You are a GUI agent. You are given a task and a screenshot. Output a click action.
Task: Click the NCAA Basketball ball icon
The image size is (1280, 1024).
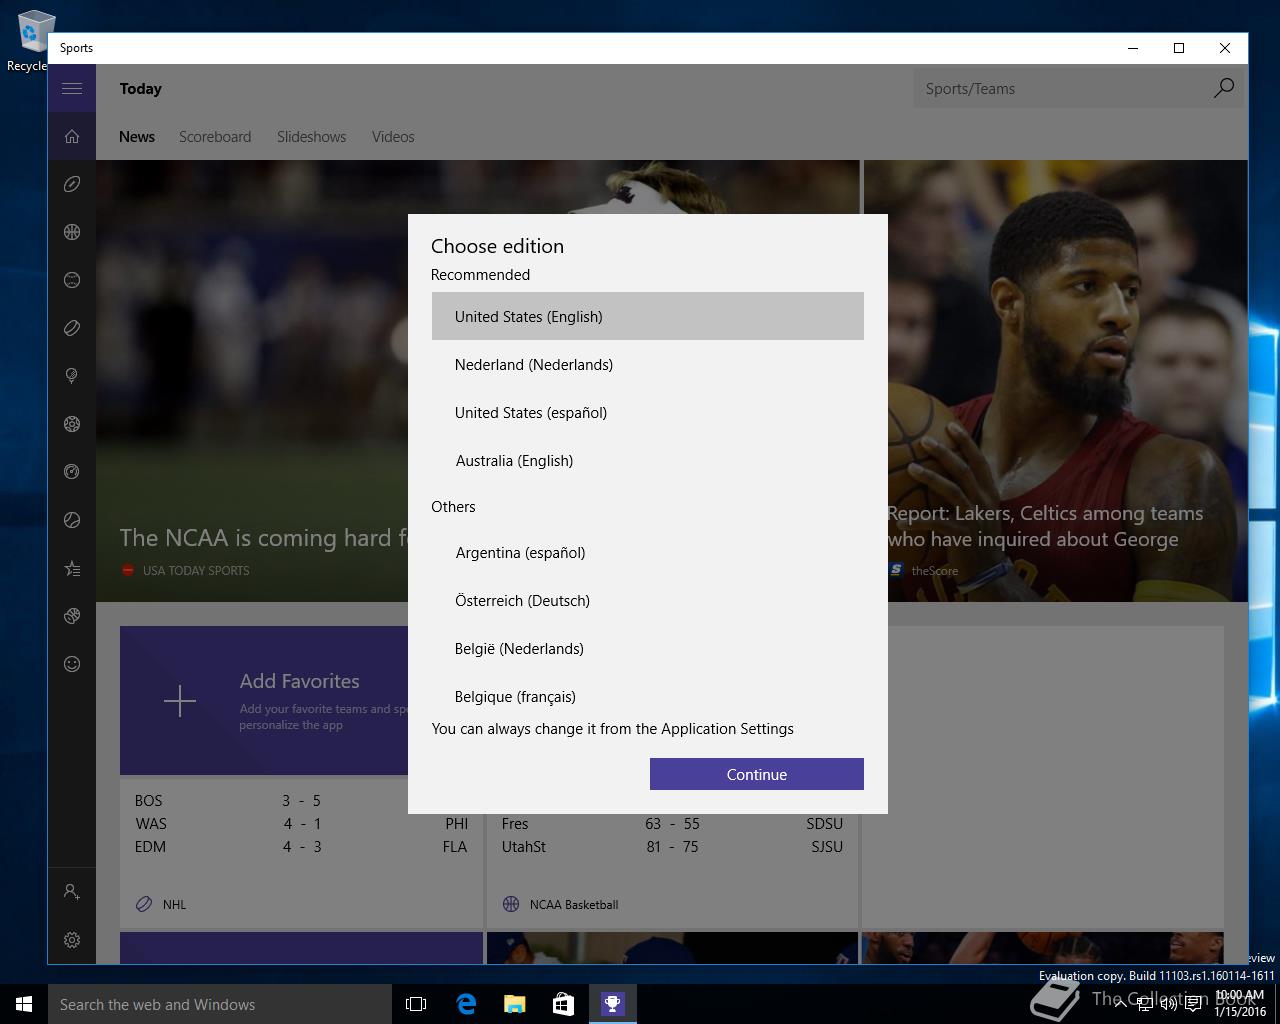point(511,904)
